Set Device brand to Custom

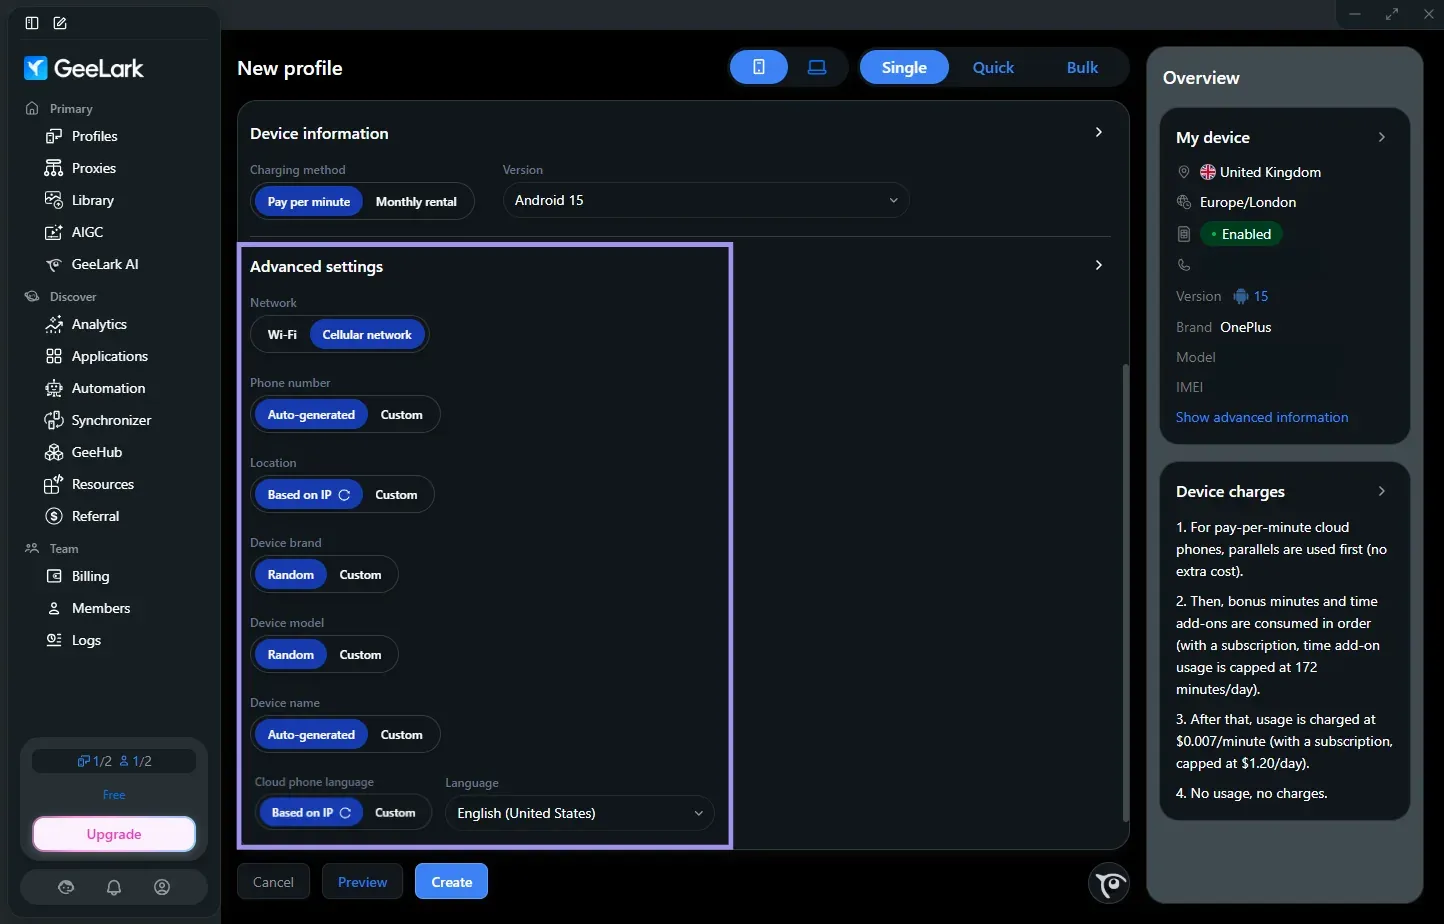click(x=360, y=574)
